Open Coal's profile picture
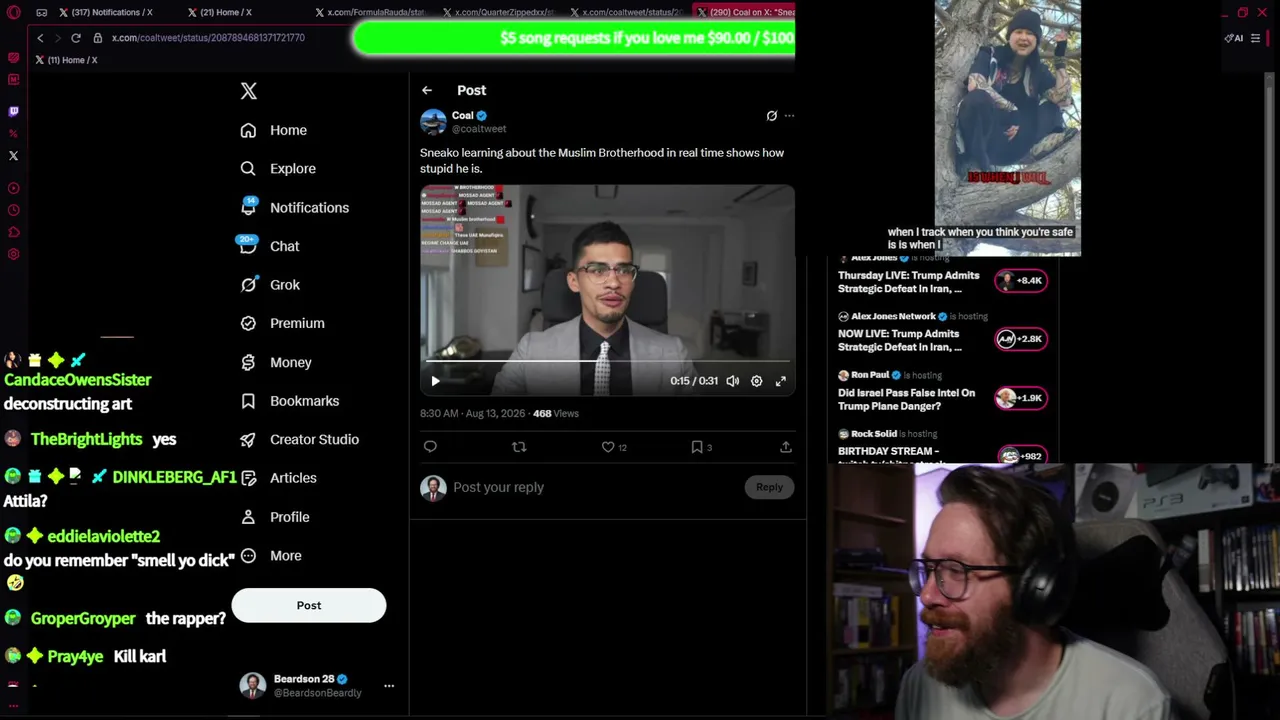Image resolution: width=1280 pixels, height=720 pixels. click(433, 122)
